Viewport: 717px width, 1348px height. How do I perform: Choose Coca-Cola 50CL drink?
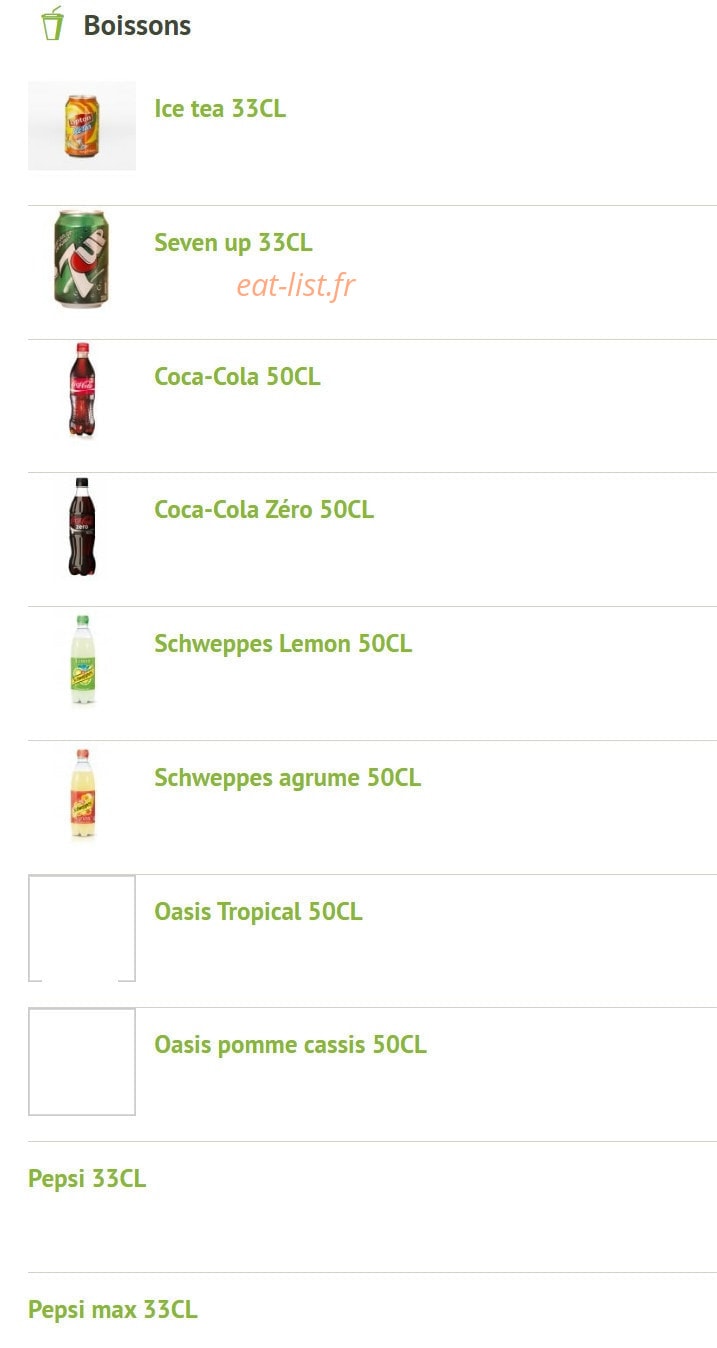(x=237, y=377)
